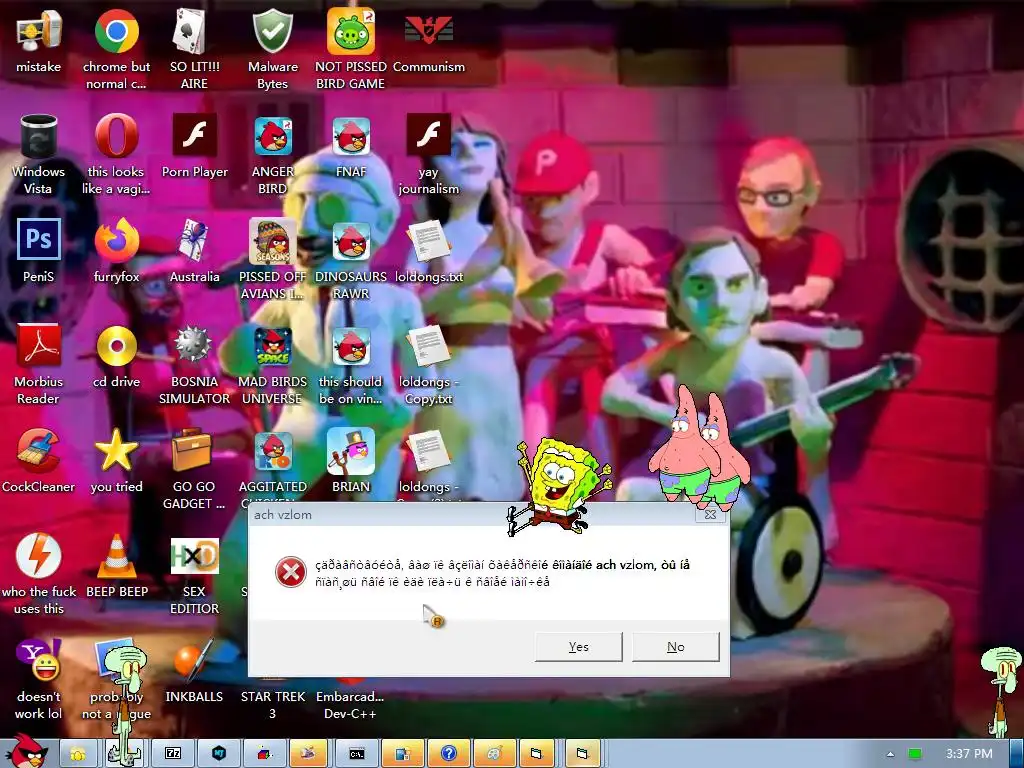Click the ach vzlom dialog title text
The width and height of the screenshot is (1024, 768).
(283, 515)
